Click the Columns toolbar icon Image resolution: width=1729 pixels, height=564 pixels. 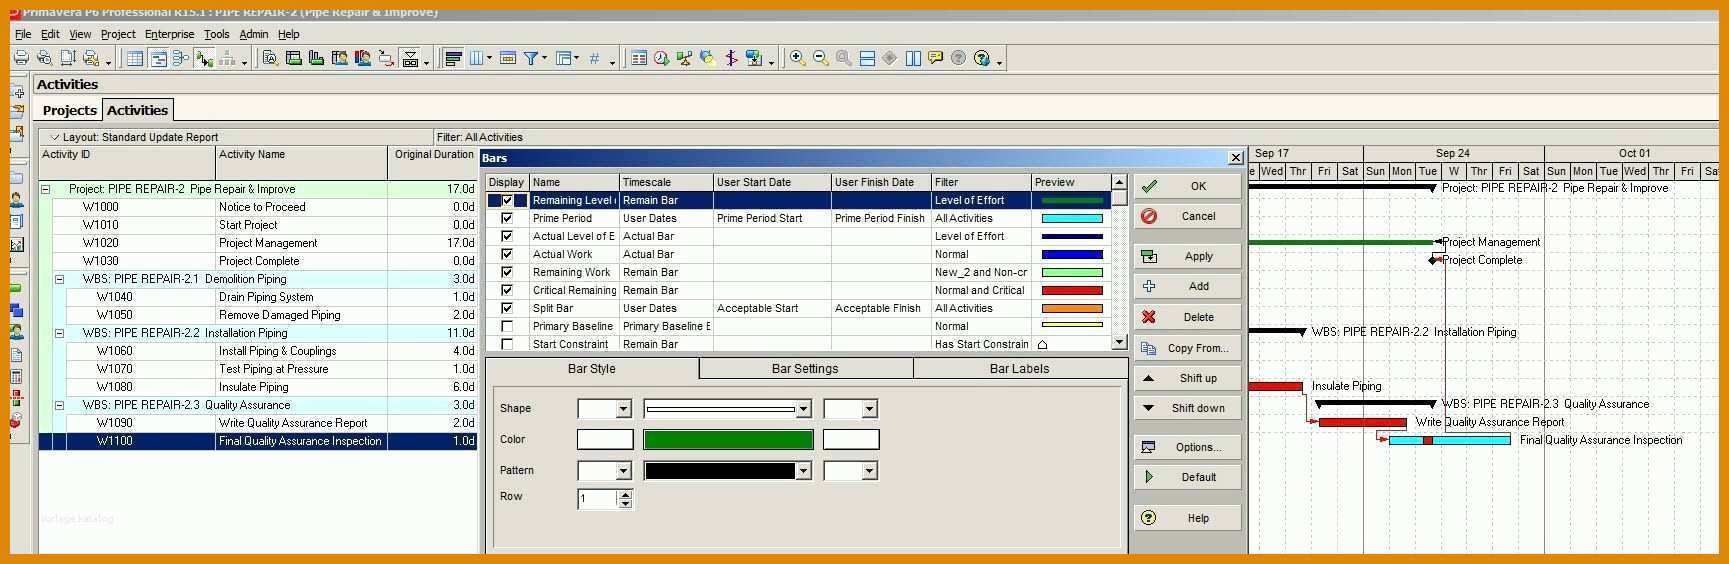tap(477, 58)
